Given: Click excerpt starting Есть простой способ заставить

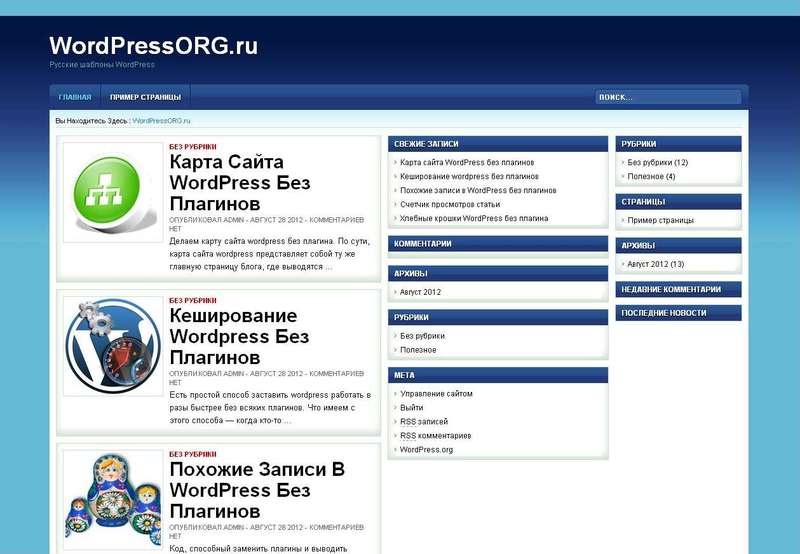Looking at the screenshot, I should point(270,408).
